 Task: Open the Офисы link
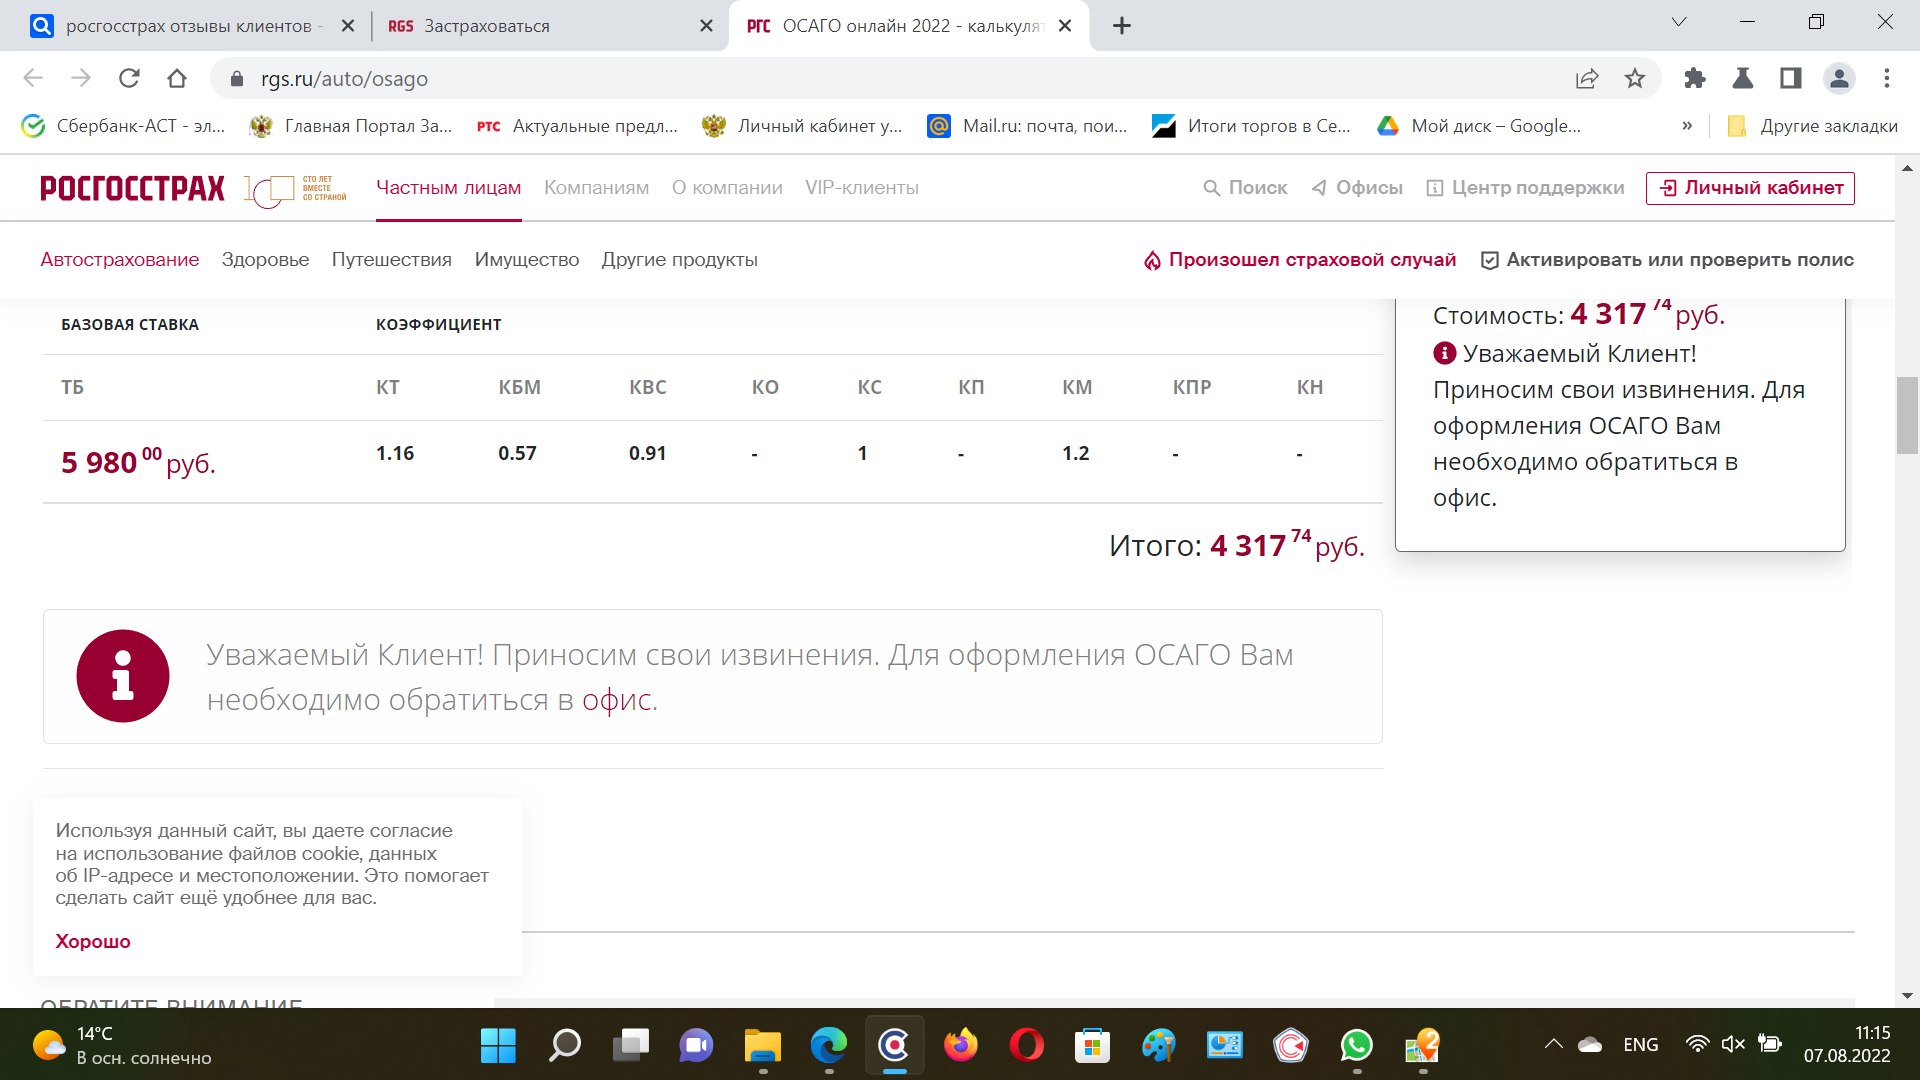(x=1357, y=188)
